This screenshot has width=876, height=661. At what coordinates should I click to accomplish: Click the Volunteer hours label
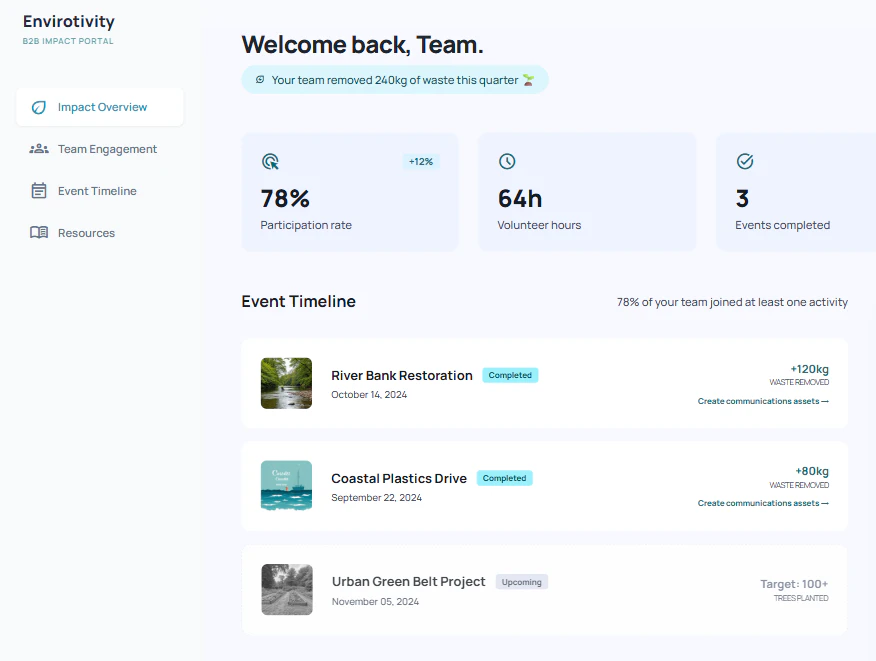(539, 225)
